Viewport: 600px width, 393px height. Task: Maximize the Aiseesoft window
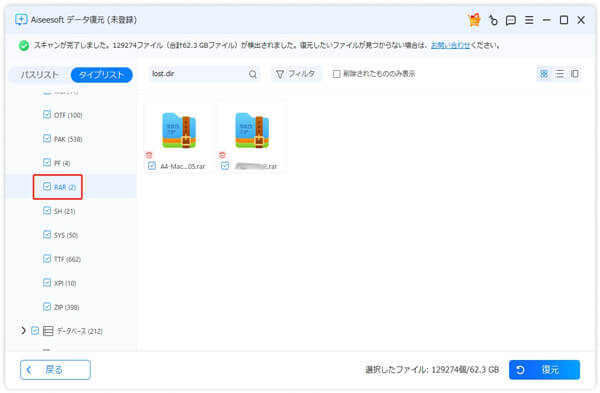click(x=564, y=20)
